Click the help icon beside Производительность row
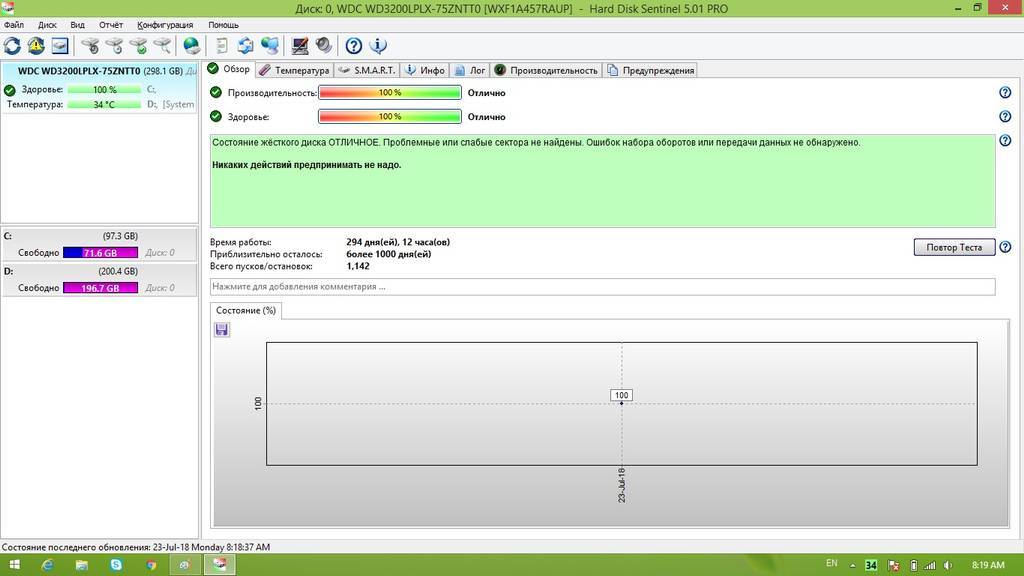 coord(1005,93)
